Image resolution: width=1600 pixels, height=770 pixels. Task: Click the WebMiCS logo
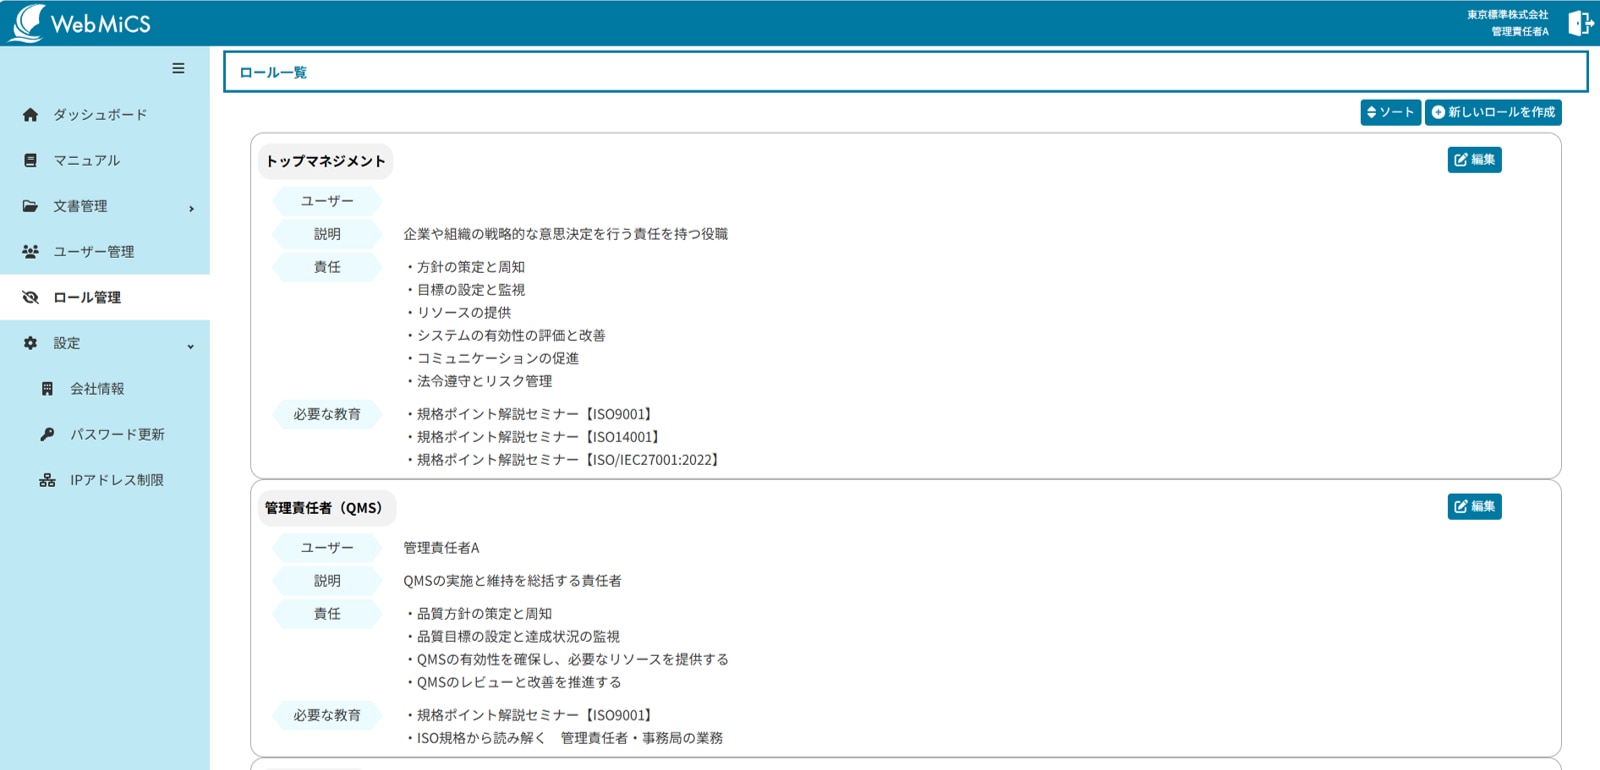pos(80,23)
